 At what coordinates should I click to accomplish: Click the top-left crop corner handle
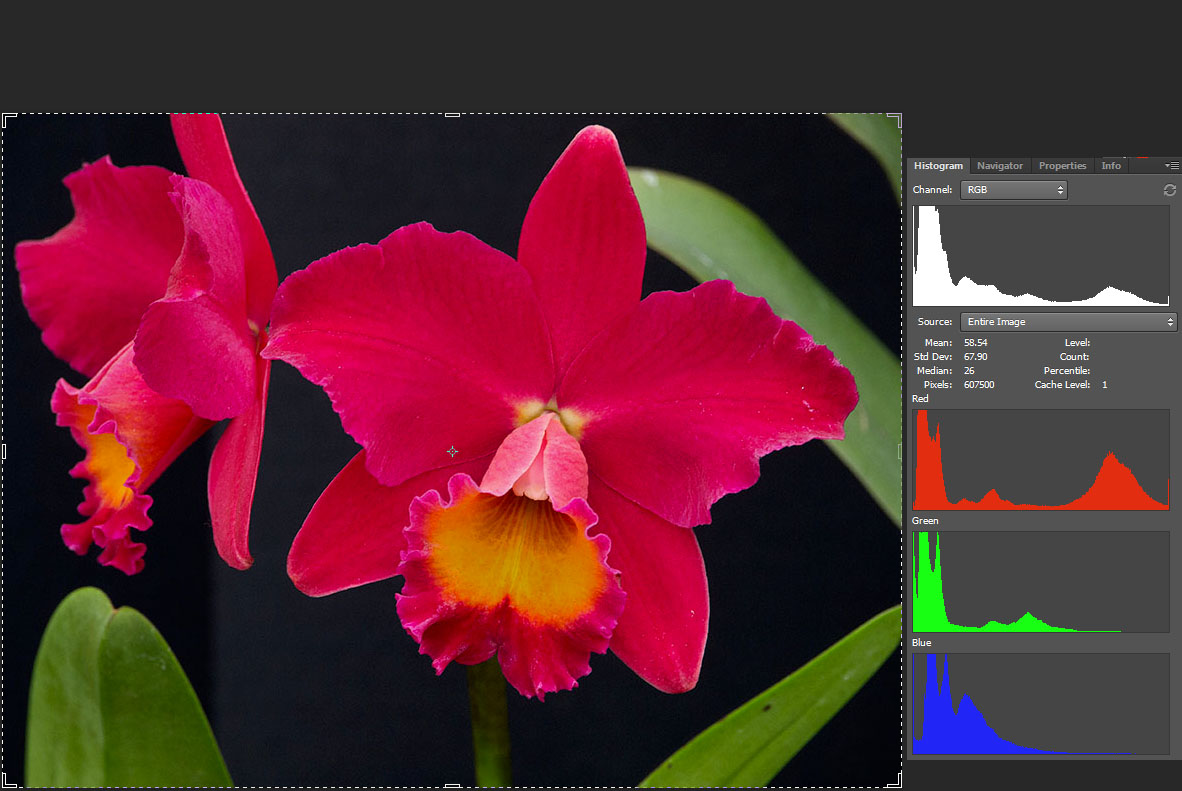[x=9, y=121]
